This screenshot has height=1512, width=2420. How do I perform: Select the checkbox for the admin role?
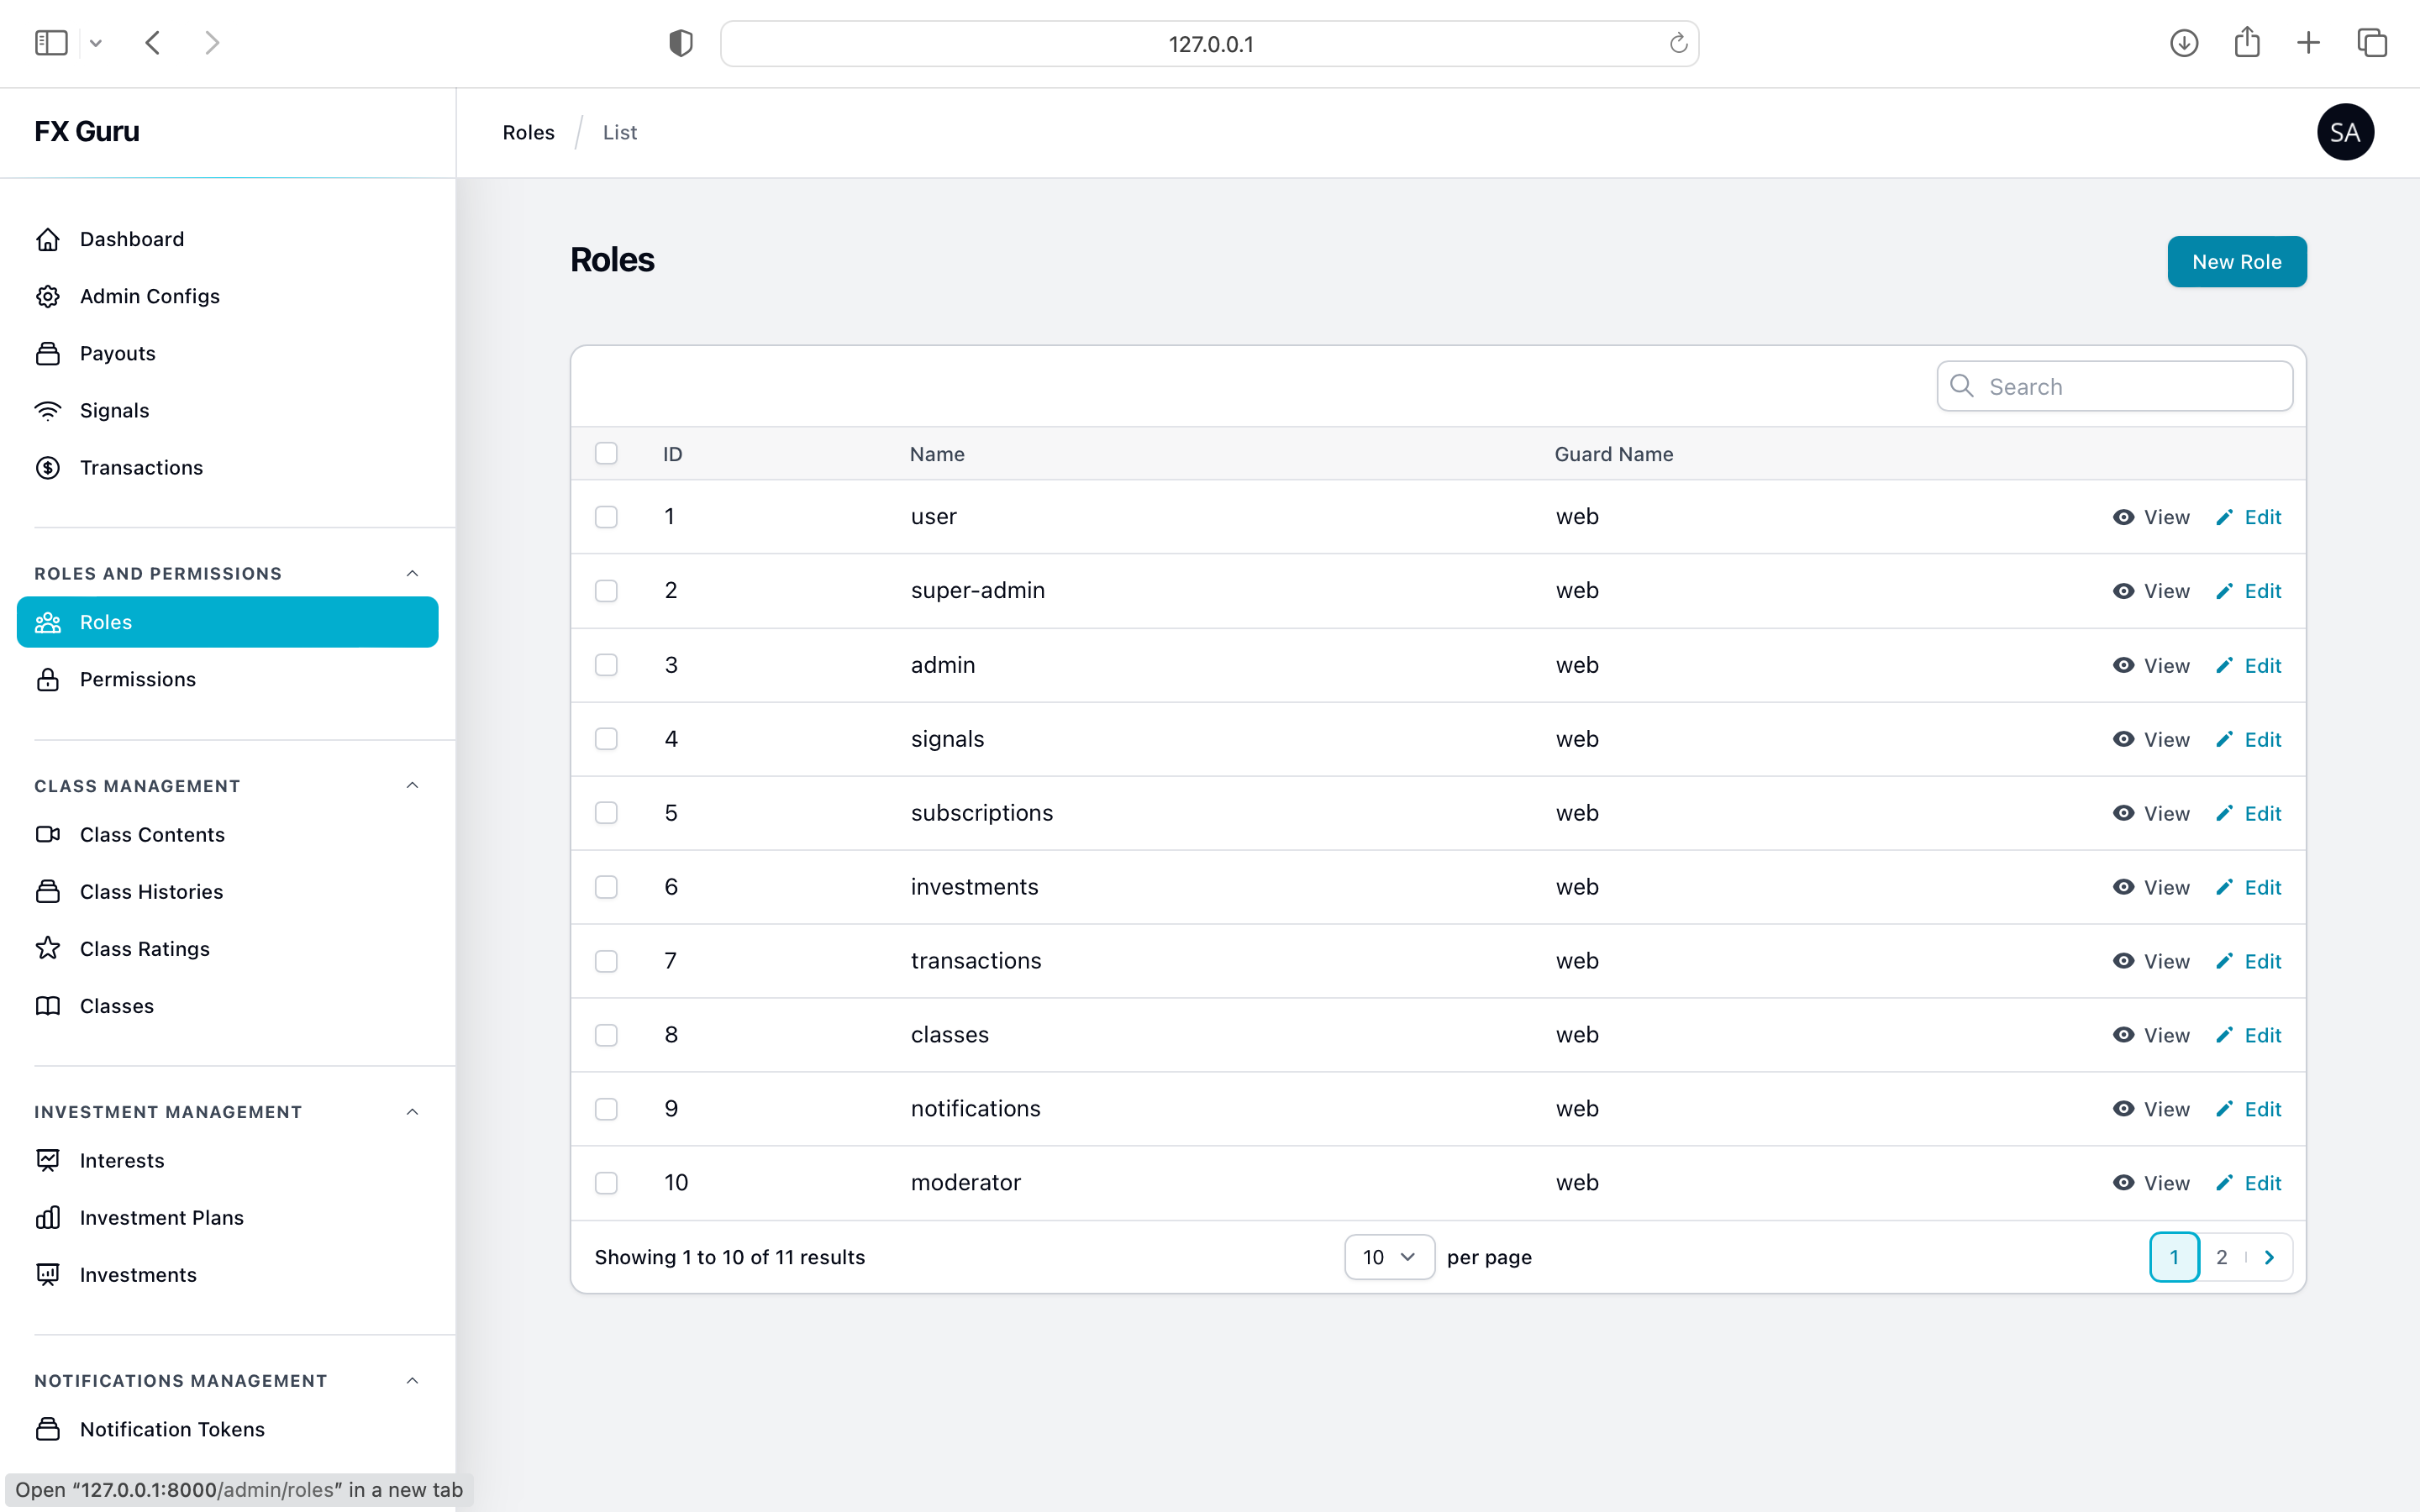pyautogui.click(x=606, y=665)
